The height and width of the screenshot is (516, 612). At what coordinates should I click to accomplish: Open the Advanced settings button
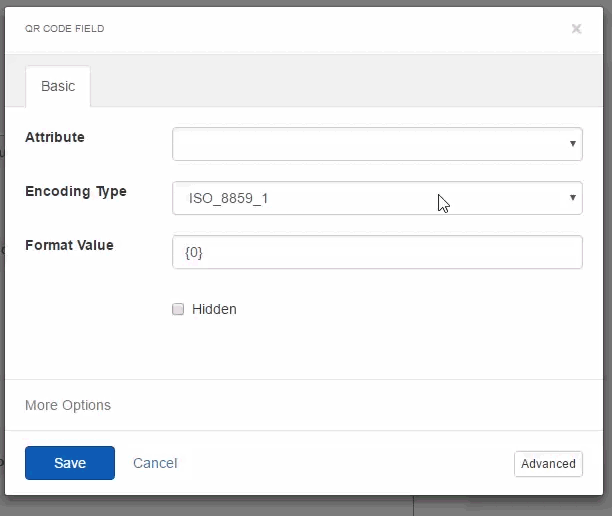coord(548,464)
